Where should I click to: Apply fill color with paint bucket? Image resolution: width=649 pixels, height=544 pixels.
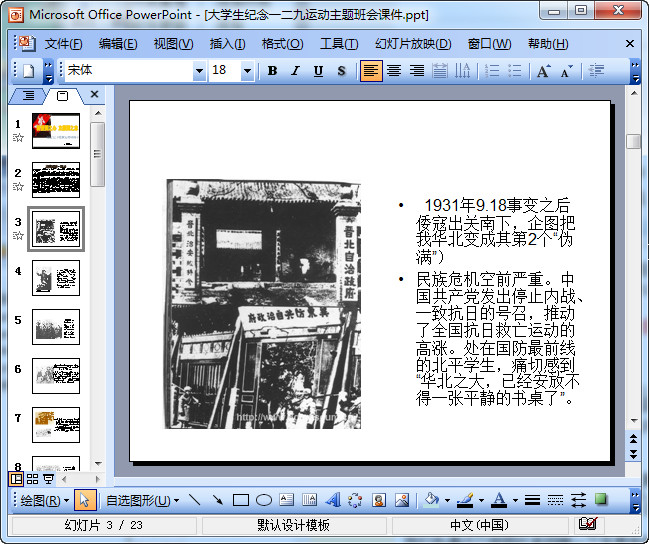432,500
